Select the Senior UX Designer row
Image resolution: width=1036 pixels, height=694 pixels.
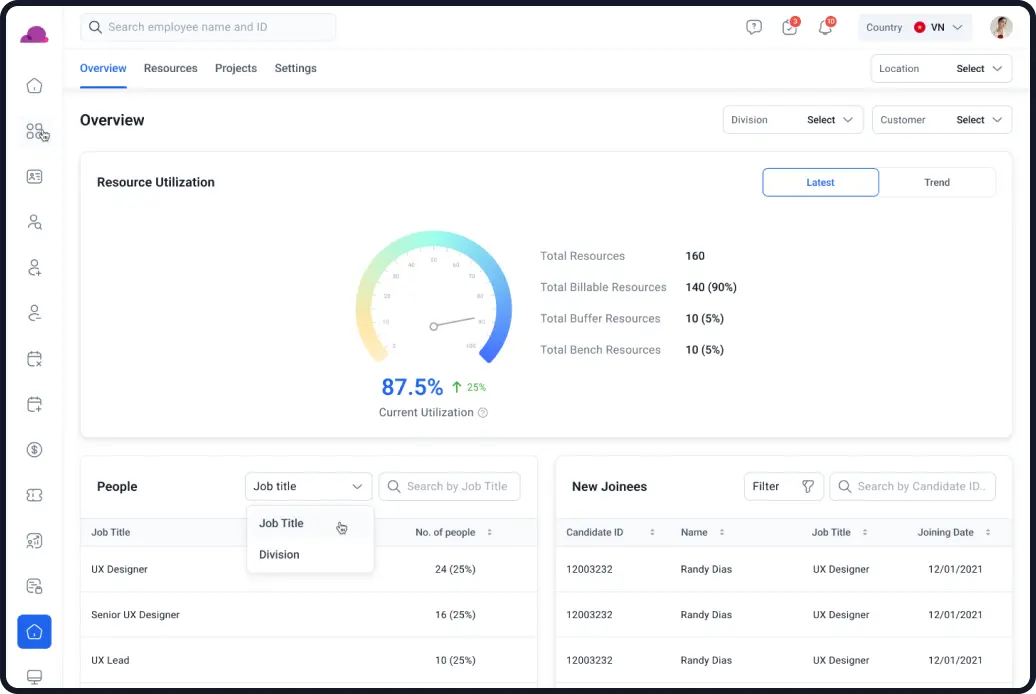pos(309,615)
